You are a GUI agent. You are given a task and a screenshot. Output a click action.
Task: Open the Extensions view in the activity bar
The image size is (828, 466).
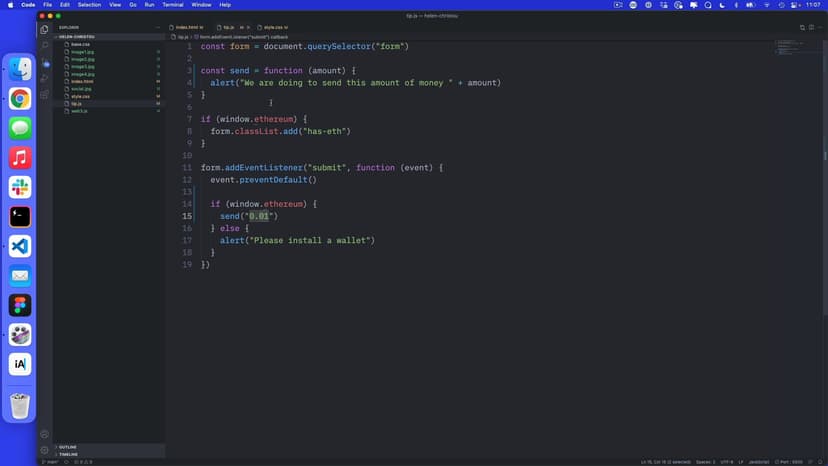[45, 94]
